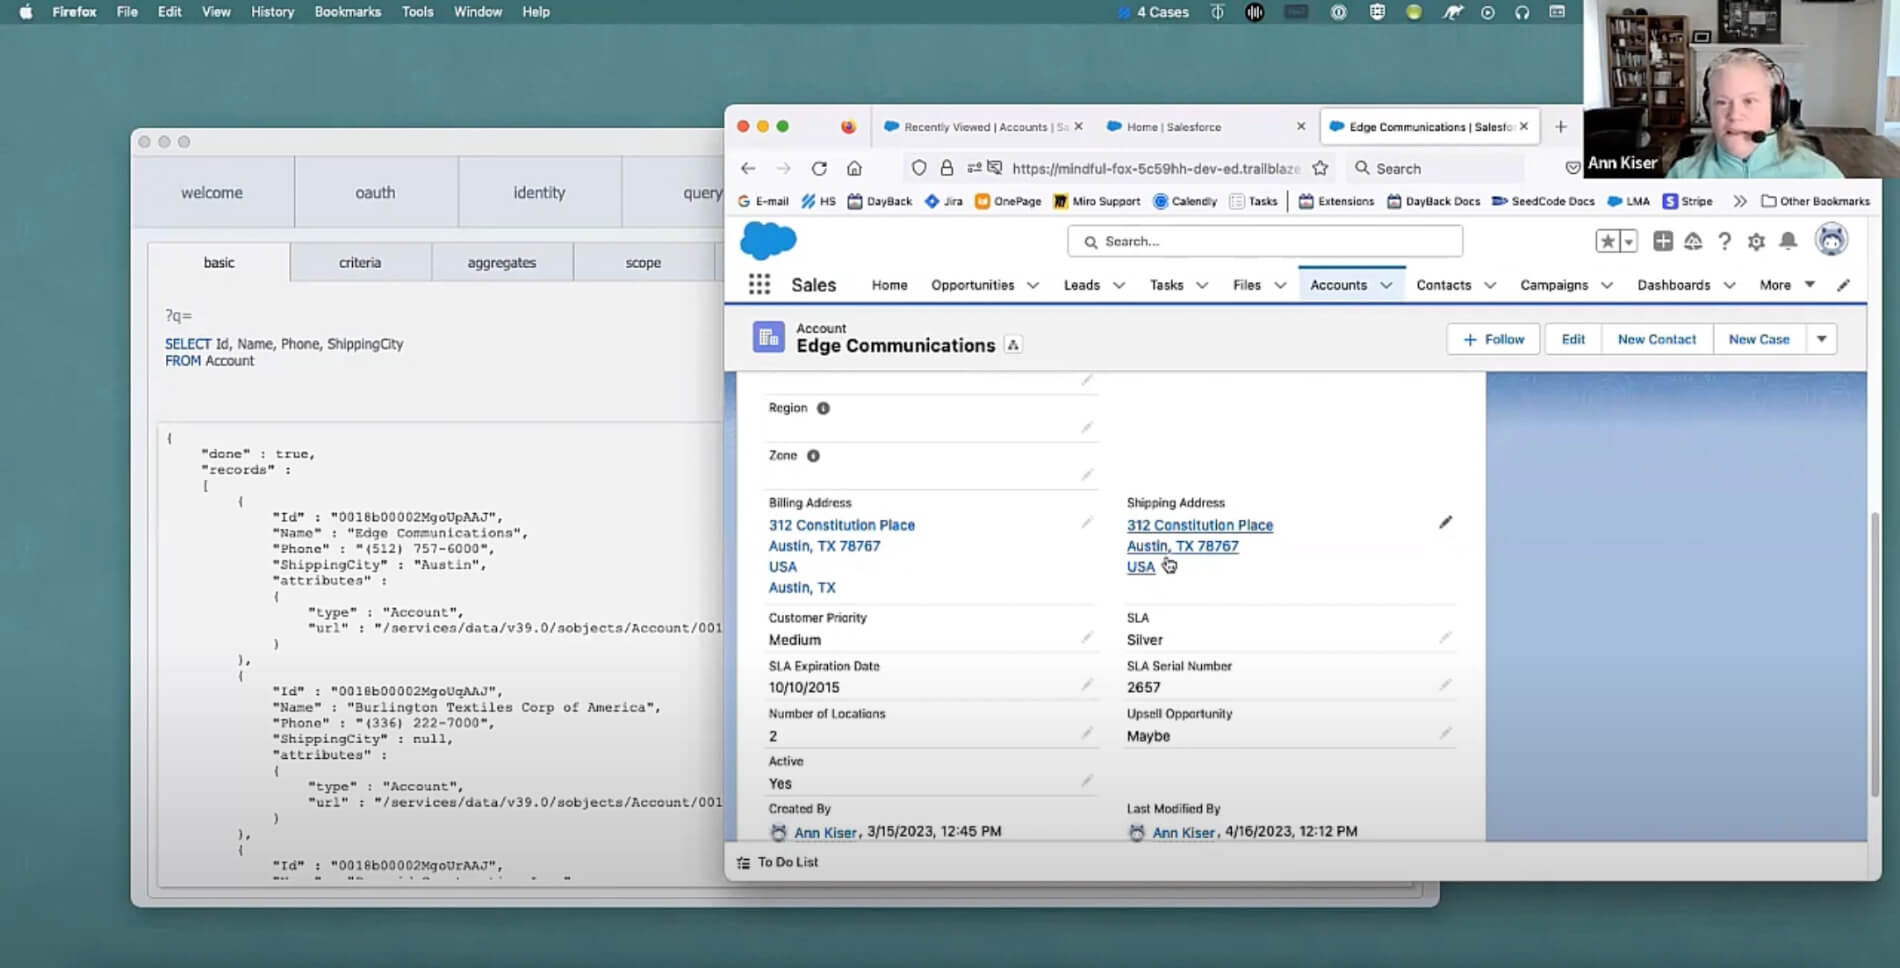Click the Trailhead guidance icon beside Help
The height and width of the screenshot is (968, 1900).
(1693, 241)
